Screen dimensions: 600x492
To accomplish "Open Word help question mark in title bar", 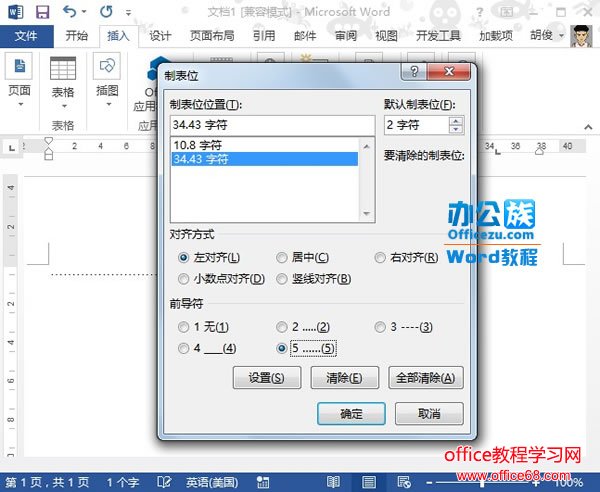I will point(479,12).
